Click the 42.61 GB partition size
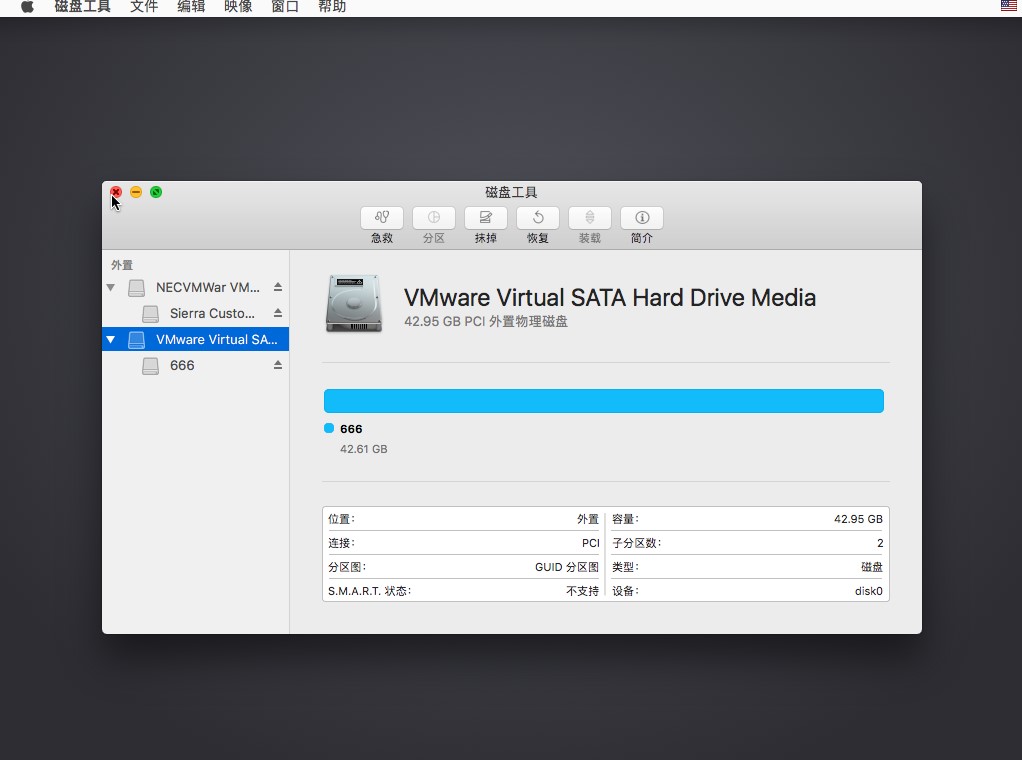This screenshot has width=1022, height=760. pyautogui.click(x=364, y=449)
